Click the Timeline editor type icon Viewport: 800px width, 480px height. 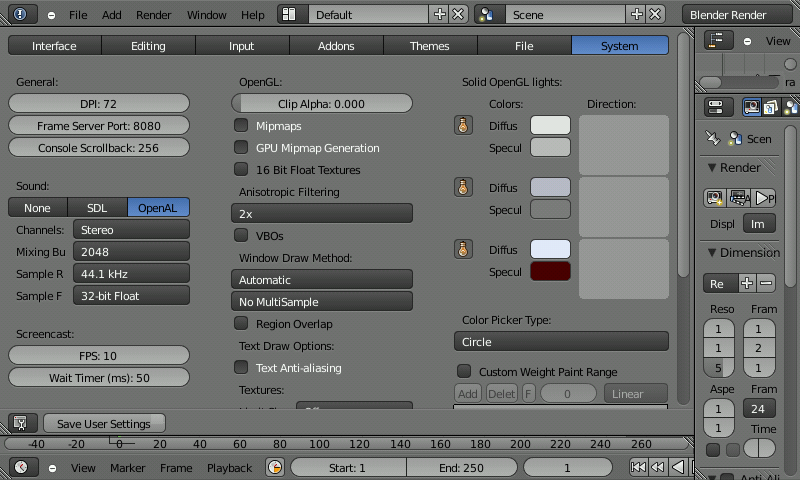22,467
